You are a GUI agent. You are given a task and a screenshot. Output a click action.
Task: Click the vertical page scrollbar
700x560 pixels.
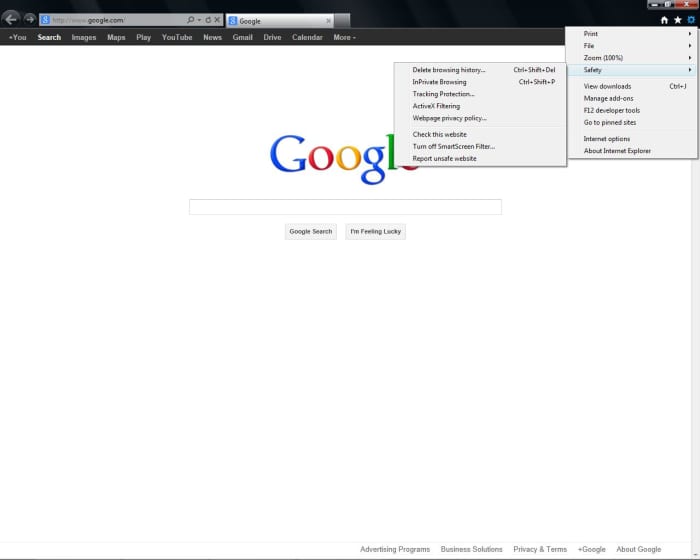click(x=696, y=357)
